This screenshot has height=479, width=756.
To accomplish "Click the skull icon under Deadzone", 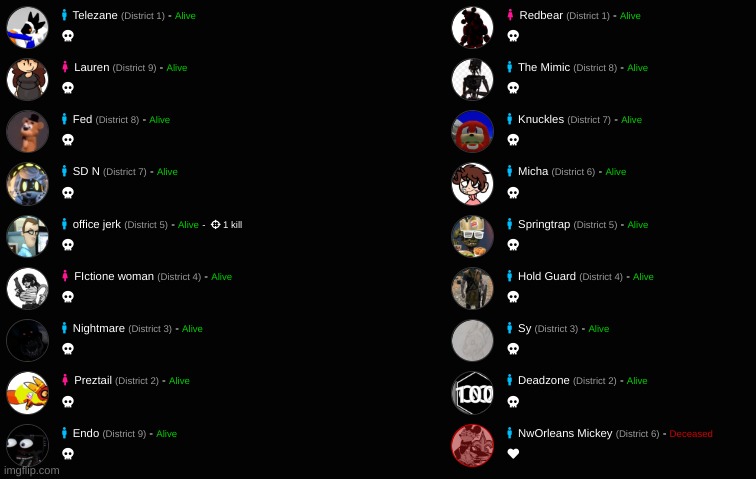I will 513,401.
